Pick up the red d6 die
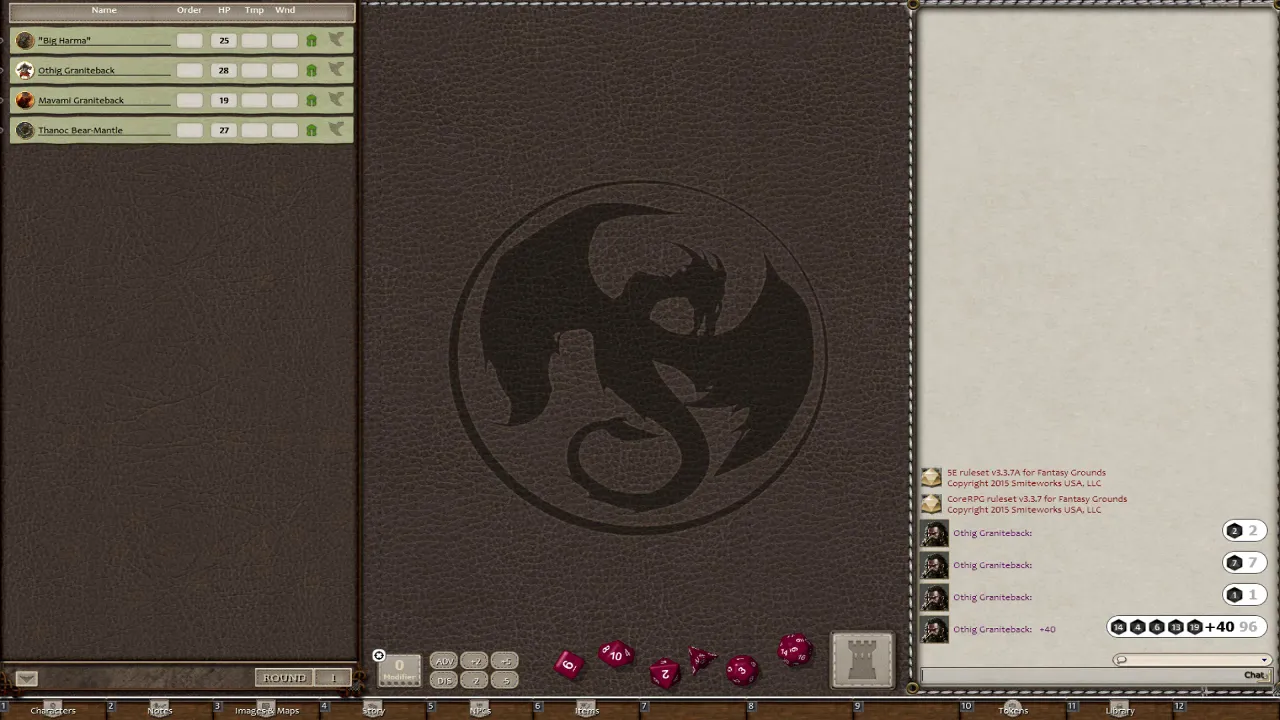The height and width of the screenshot is (720, 1280). 568,664
